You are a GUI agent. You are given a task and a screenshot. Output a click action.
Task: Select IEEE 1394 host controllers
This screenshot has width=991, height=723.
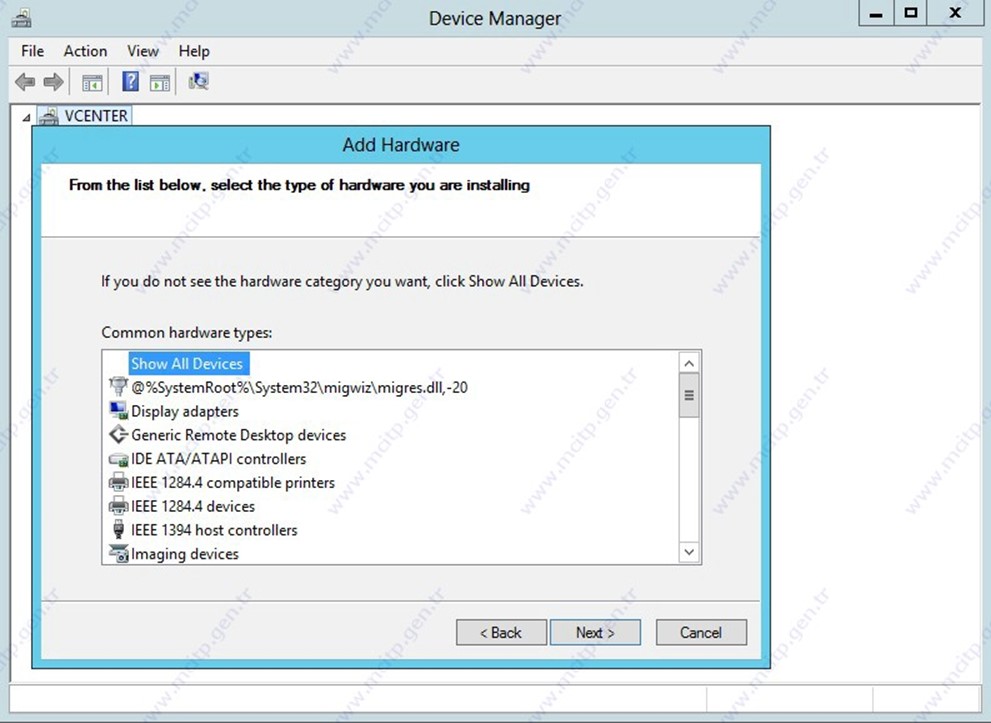tap(214, 530)
